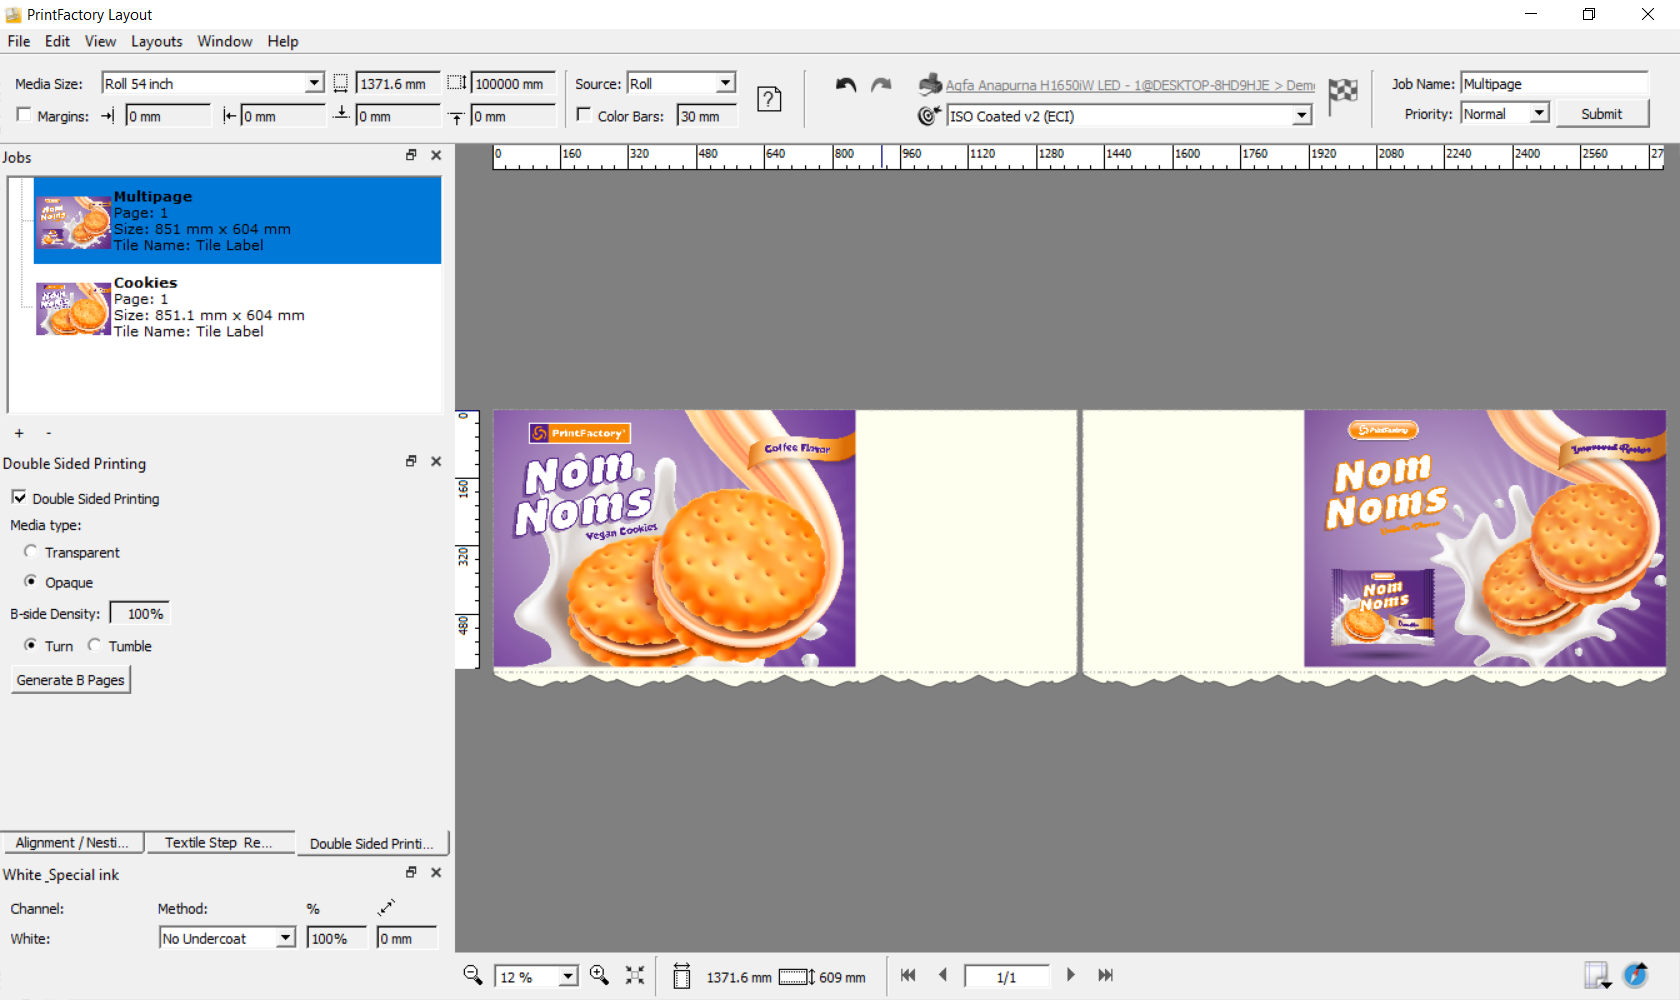
Task: Uncheck Double Sided Printing checkbox
Action: [x=19, y=497]
